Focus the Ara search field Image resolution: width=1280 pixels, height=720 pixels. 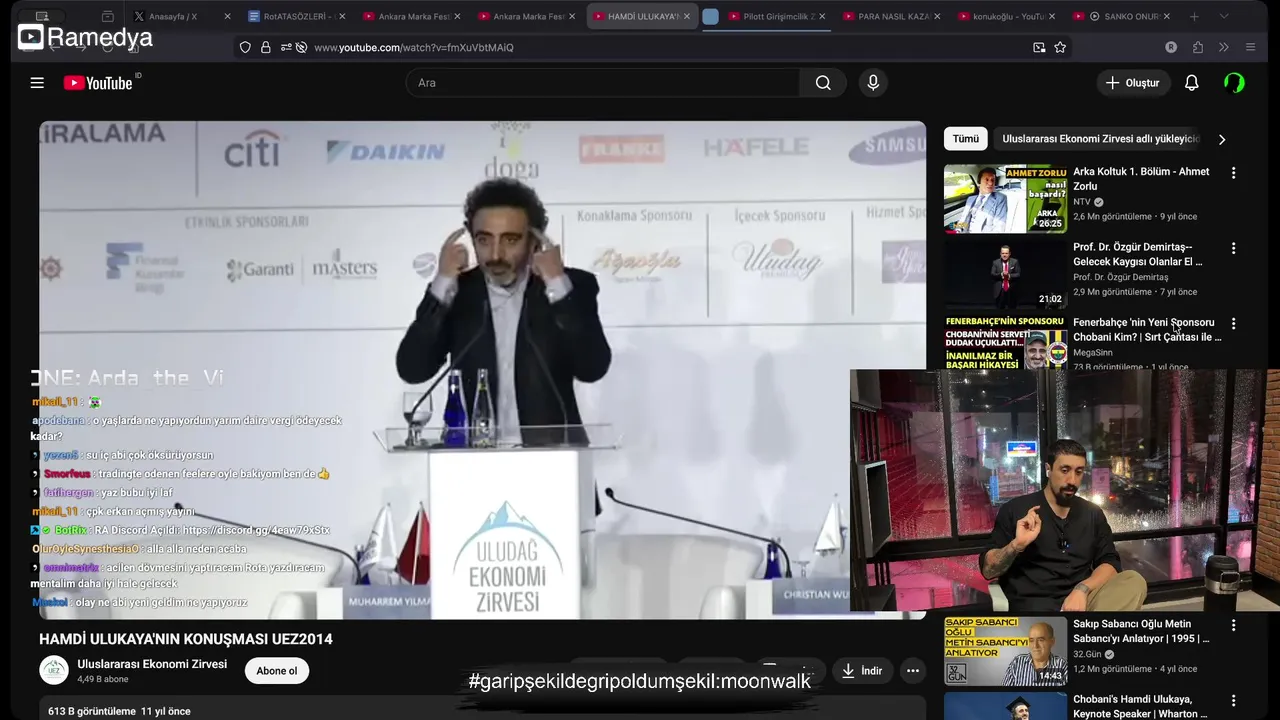click(603, 83)
